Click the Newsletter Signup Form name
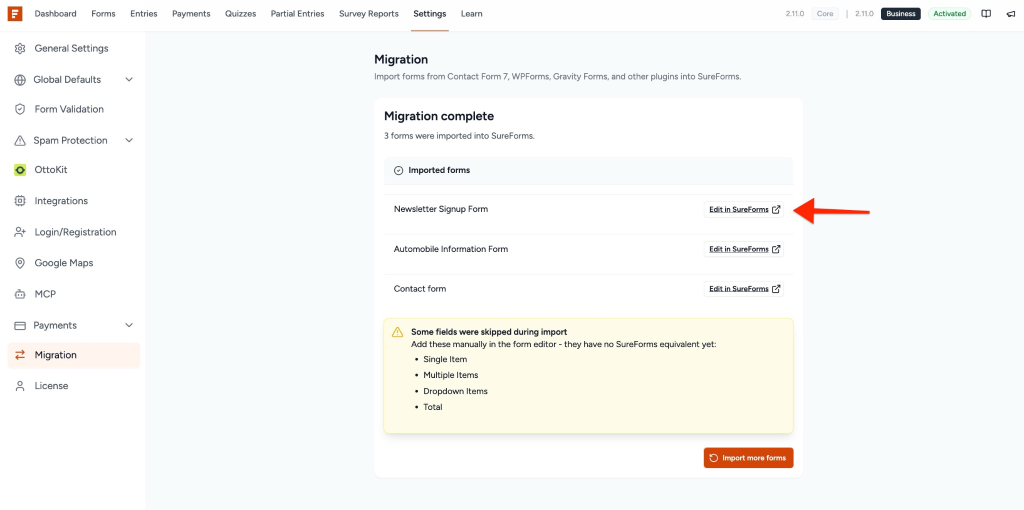The height and width of the screenshot is (510, 1024). 441,210
